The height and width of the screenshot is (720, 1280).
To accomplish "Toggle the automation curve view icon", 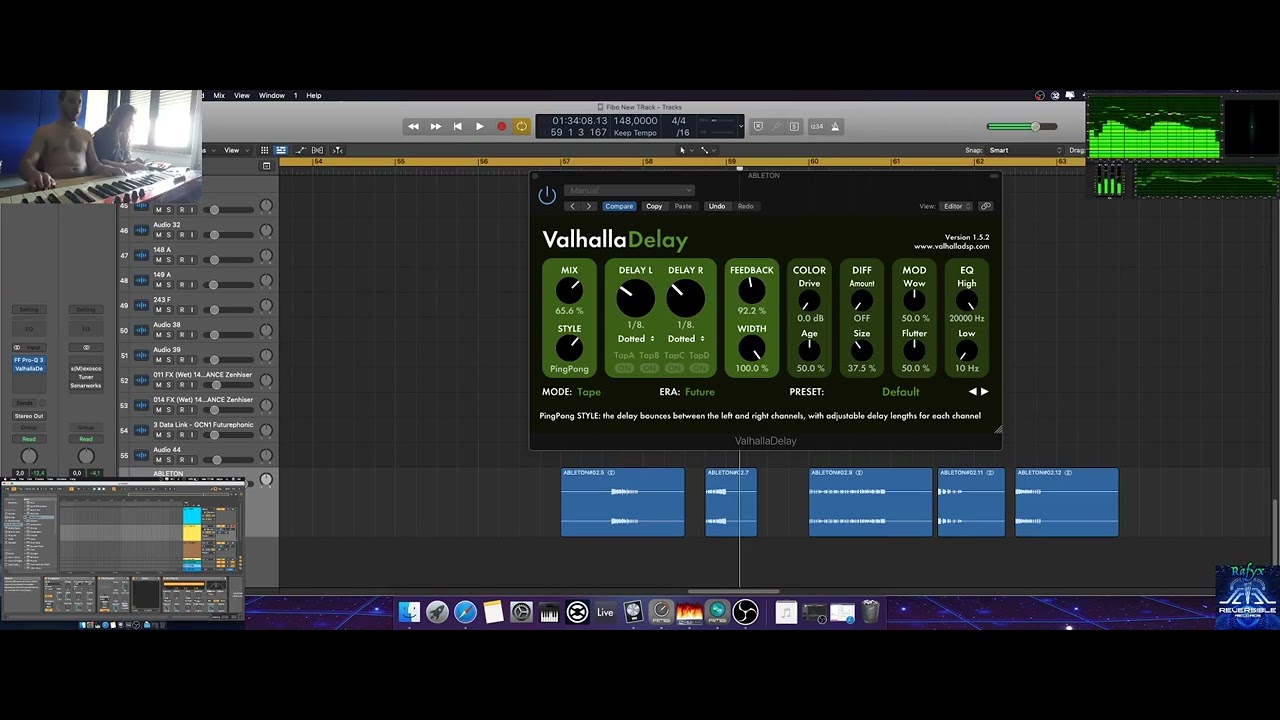I will (299, 150).
